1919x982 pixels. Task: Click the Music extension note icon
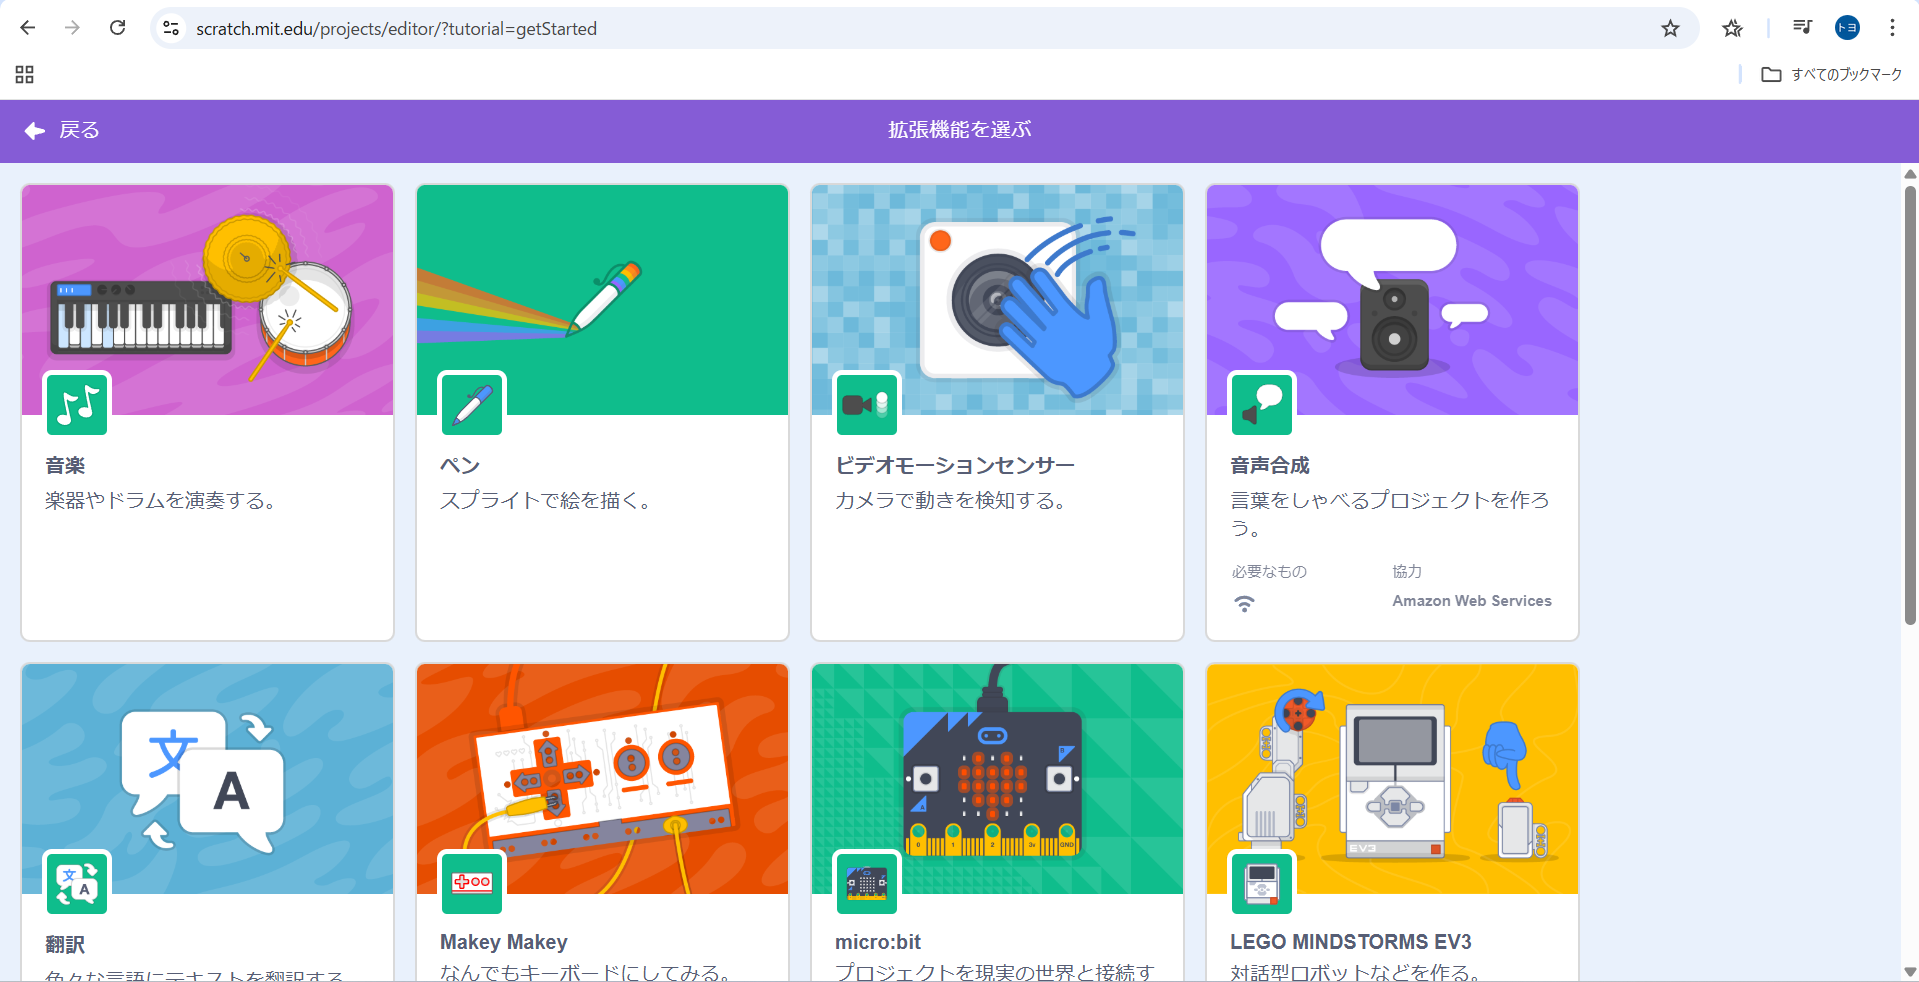[77, 405]
